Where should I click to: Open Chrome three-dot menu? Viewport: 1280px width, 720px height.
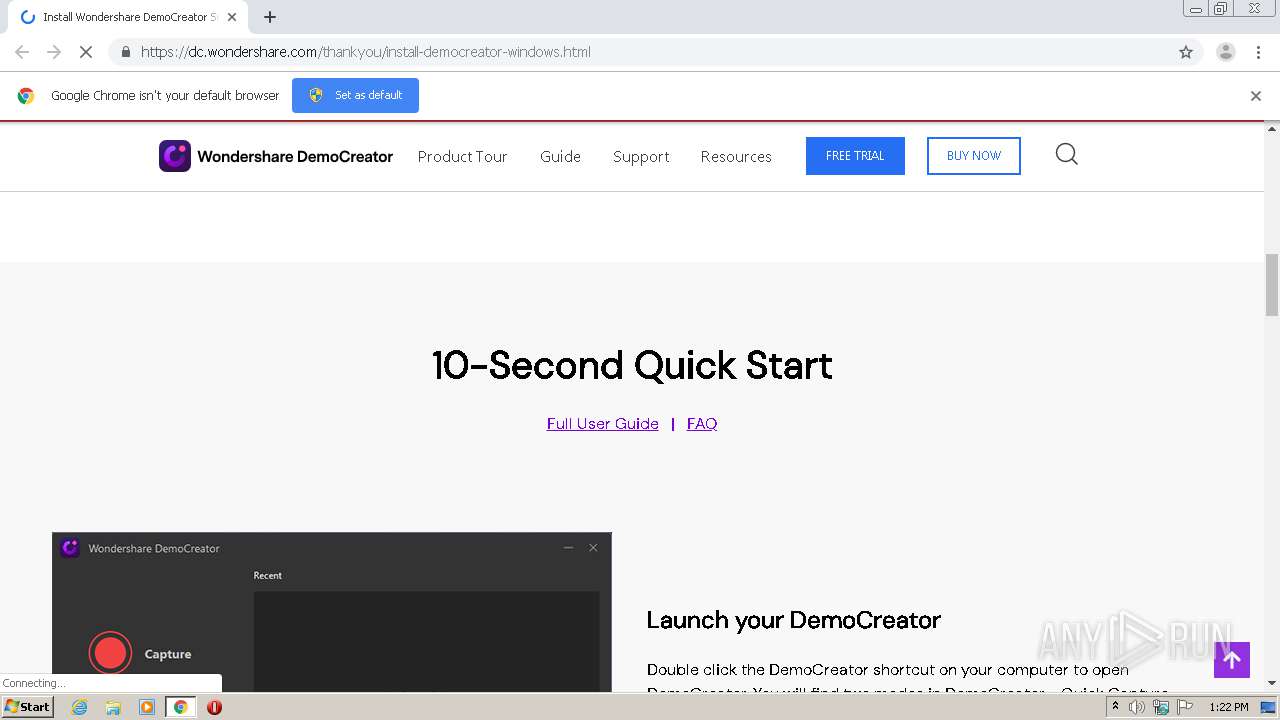point(1258,52)
